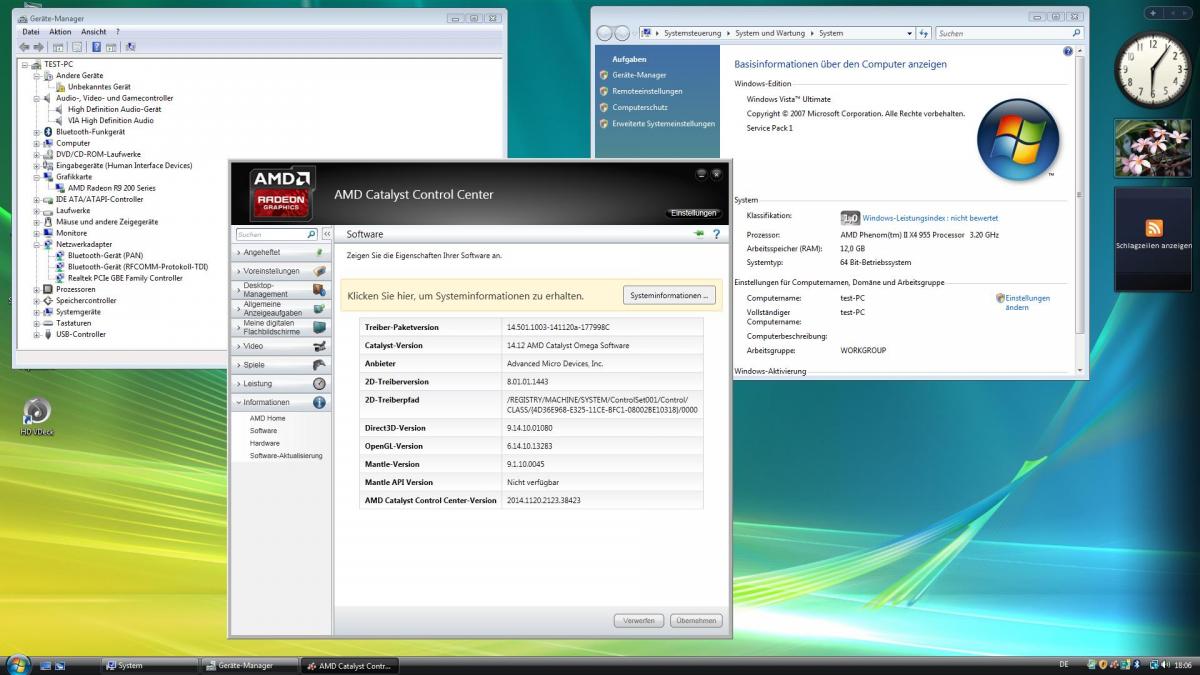The image size is (1200, 675).
Task: Open the Ansicht menu in Geräte-Manager
Action: [x=93, y=31]
